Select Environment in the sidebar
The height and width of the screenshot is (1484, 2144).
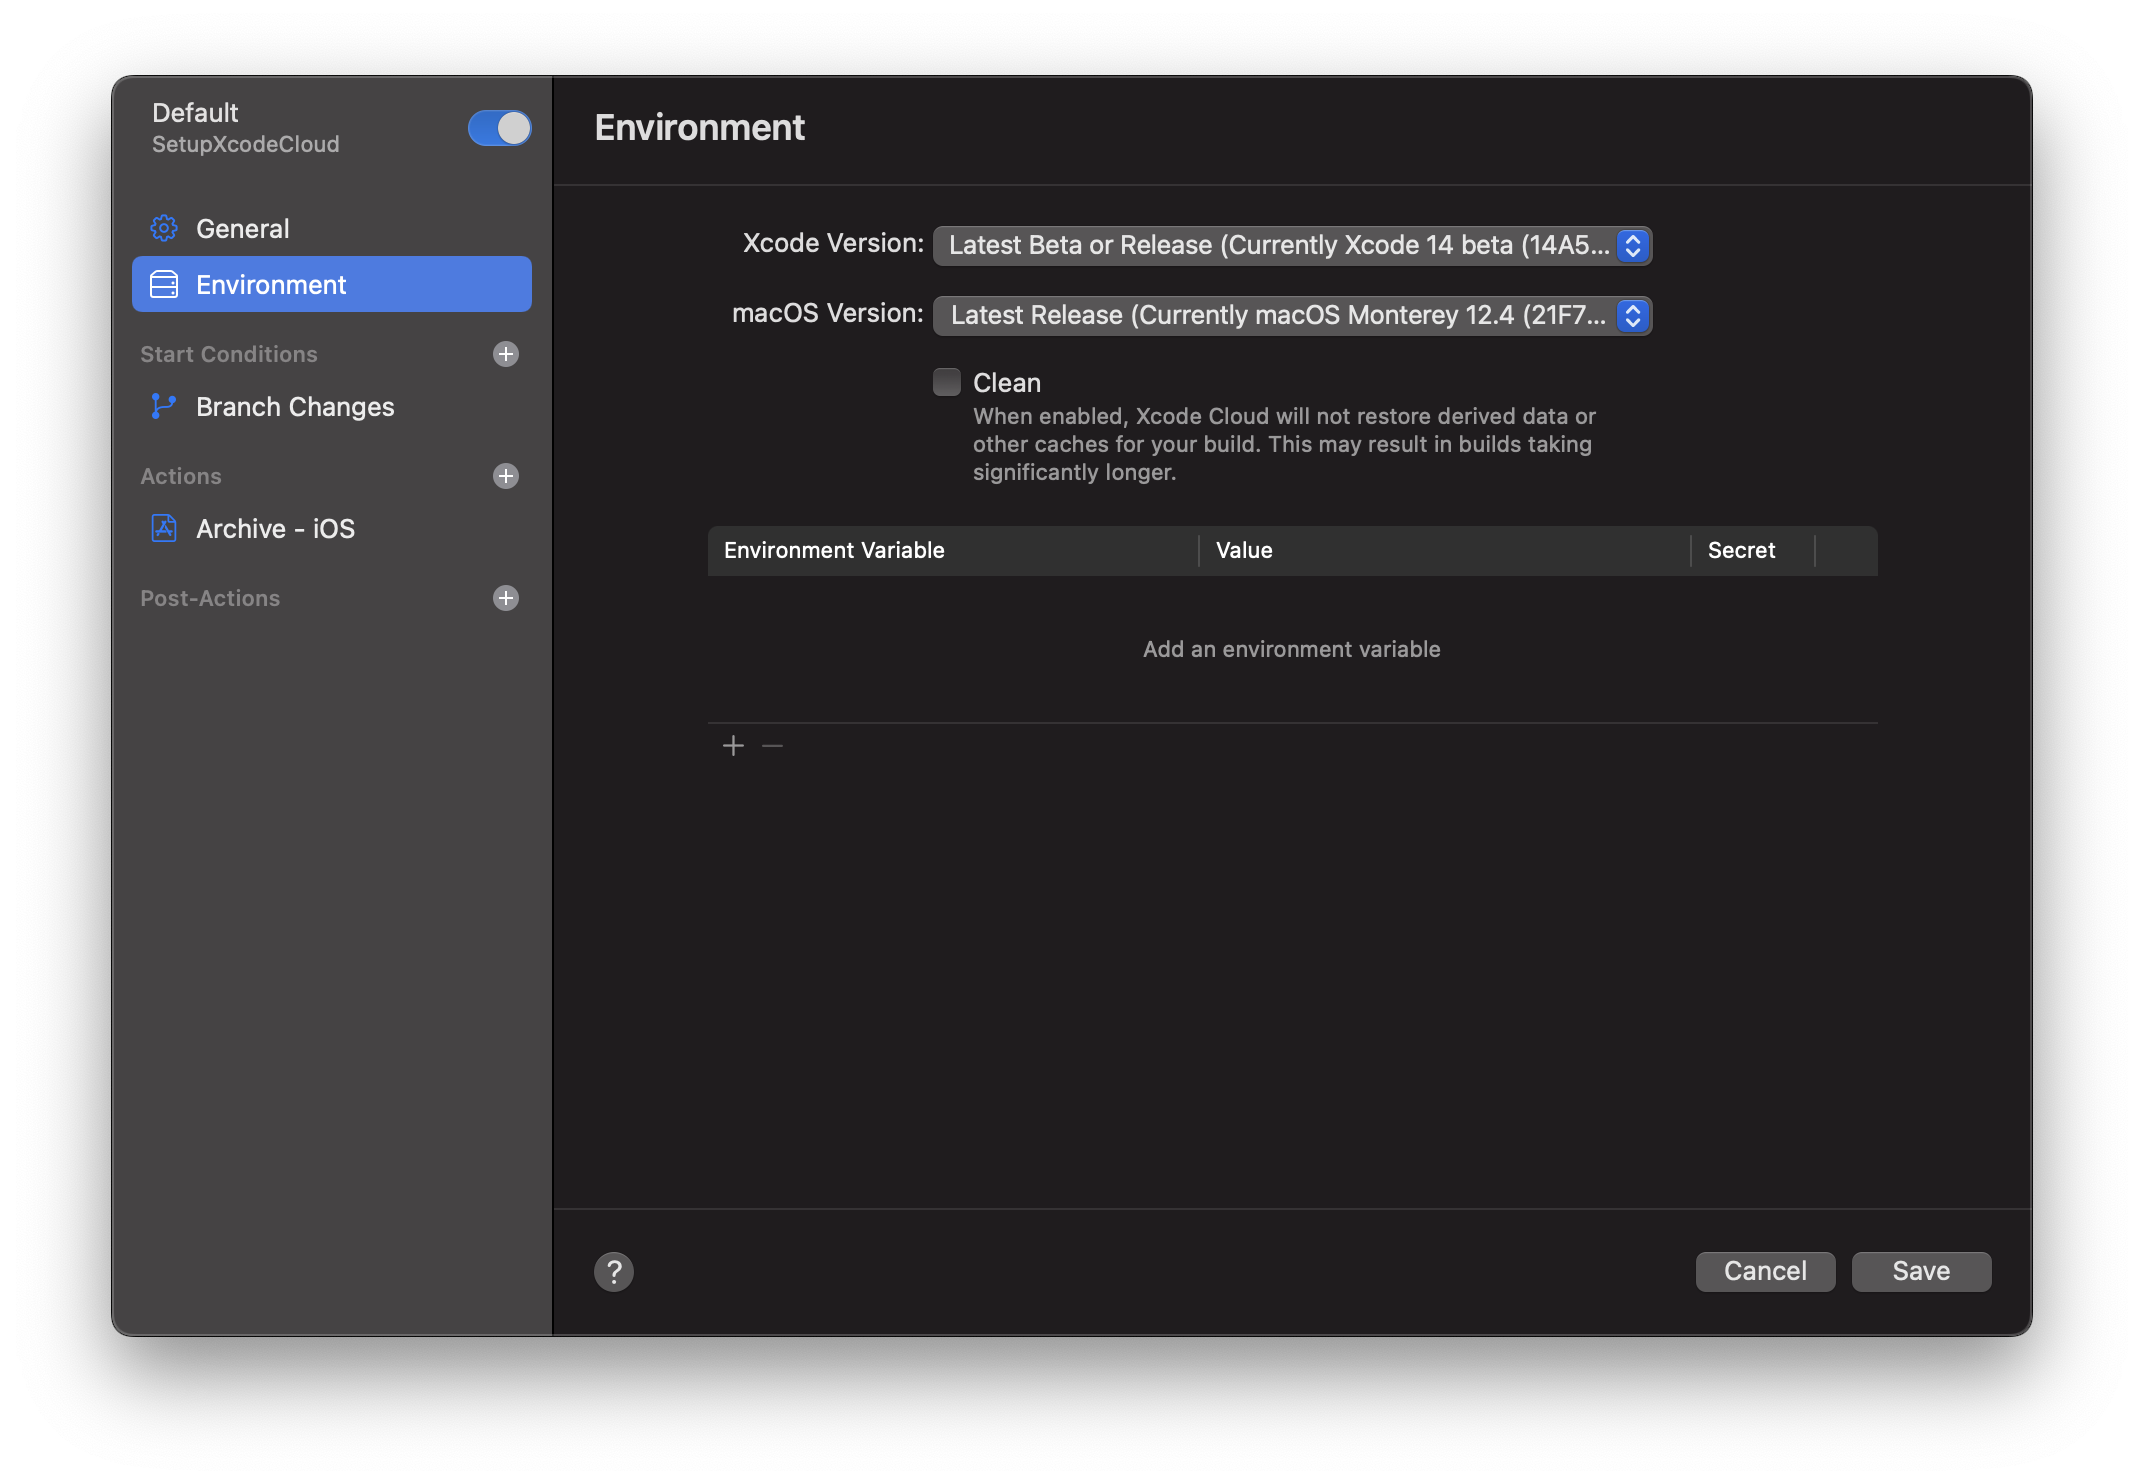332,285
